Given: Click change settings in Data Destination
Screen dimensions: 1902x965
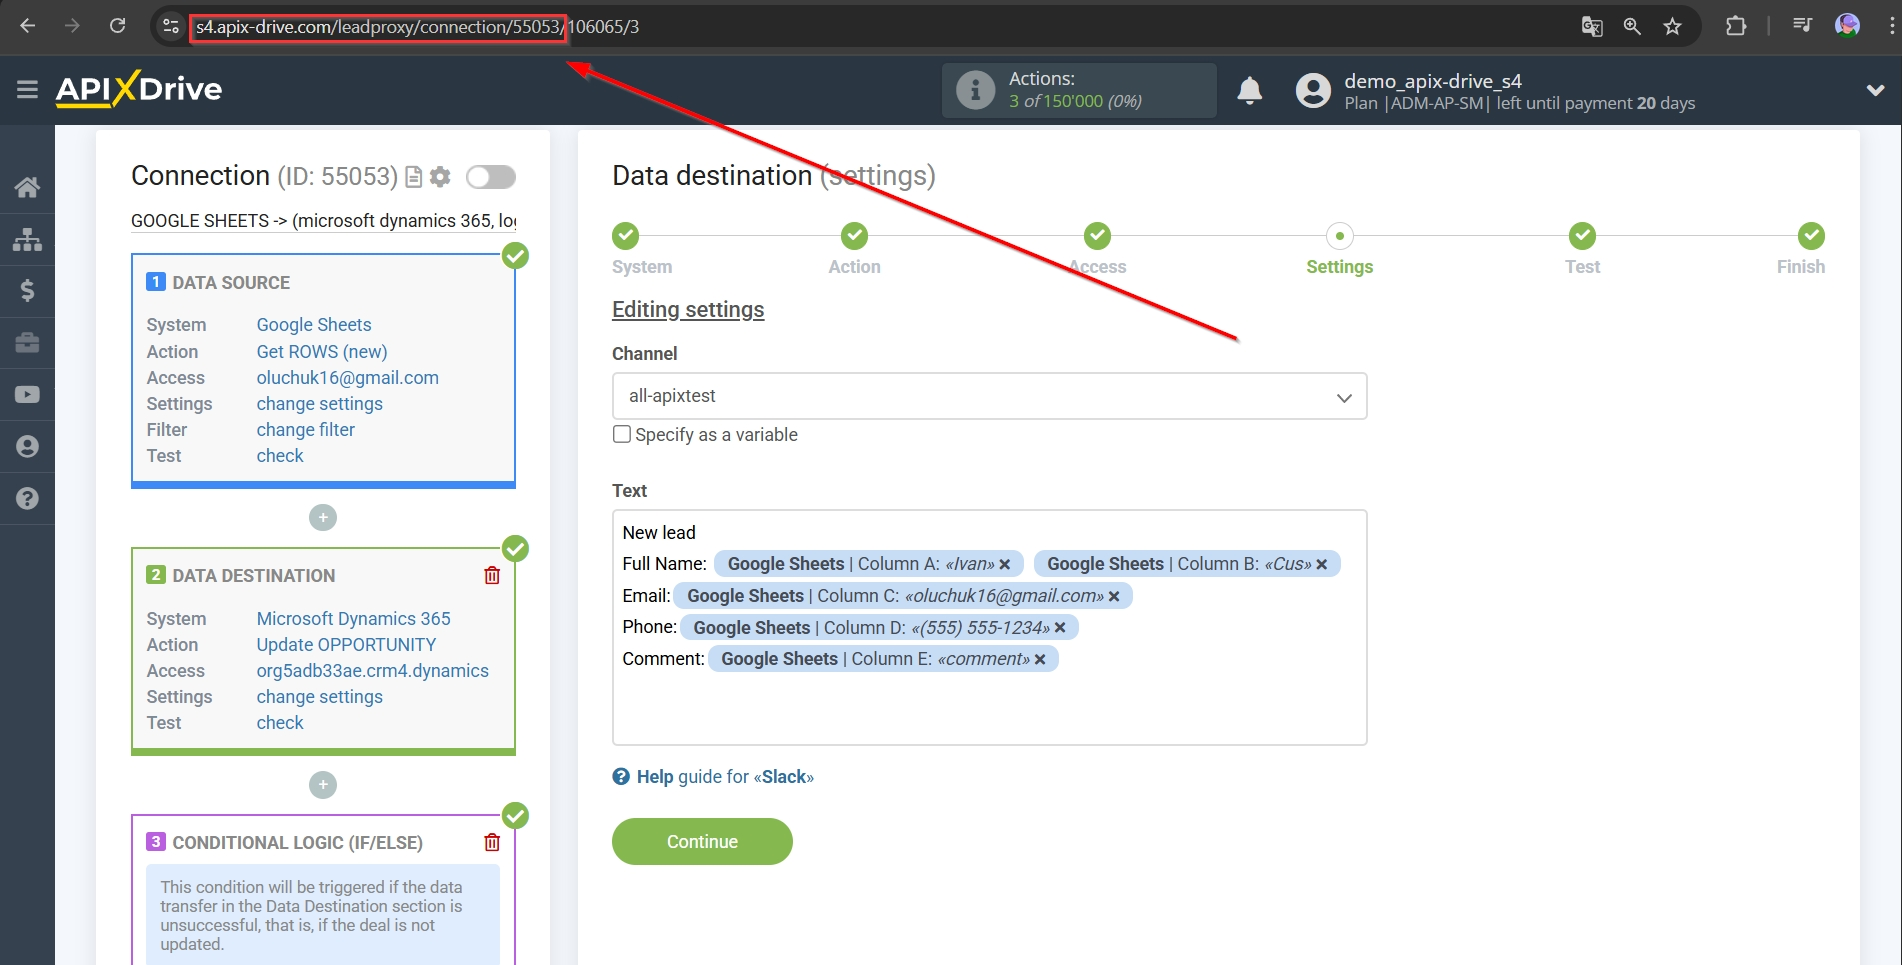Looking at the screenshot, I should coord(320,697).
